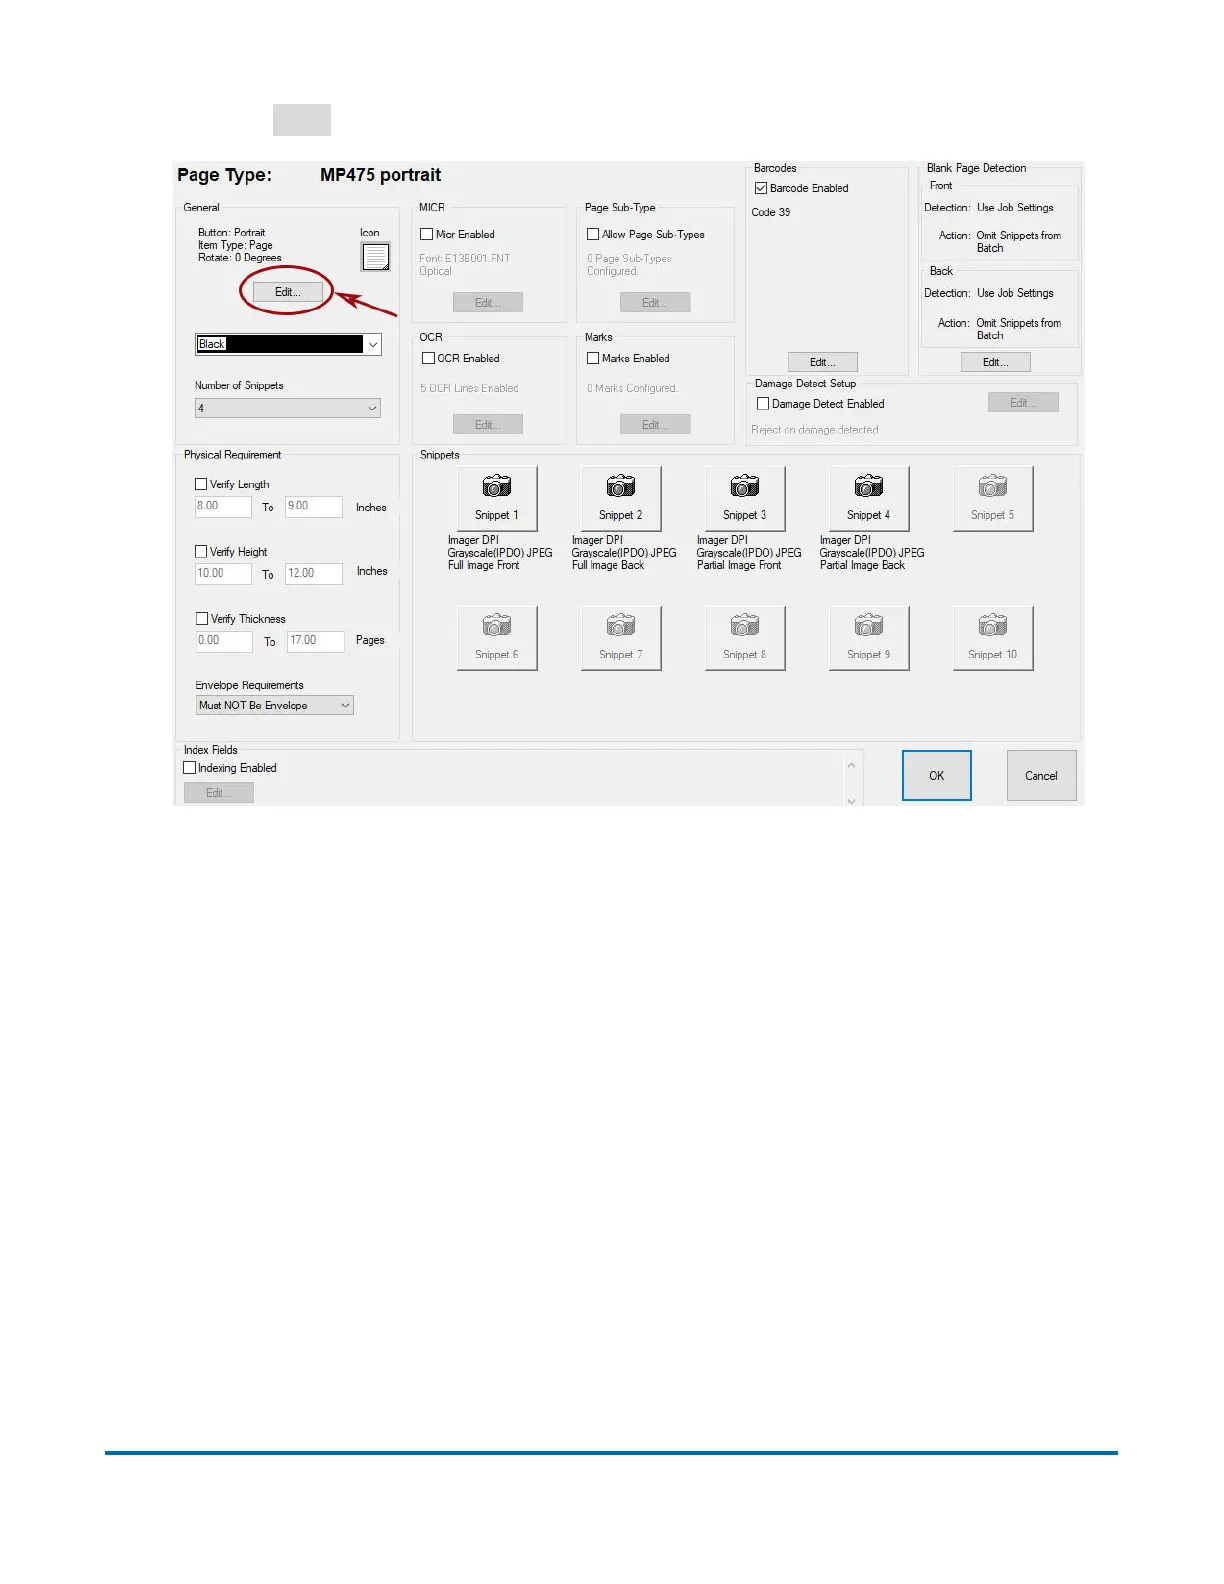Viewport: 1224px width, 1584px height.
Task: Open Snippet 3 camera button
Action: click(745, 498)
